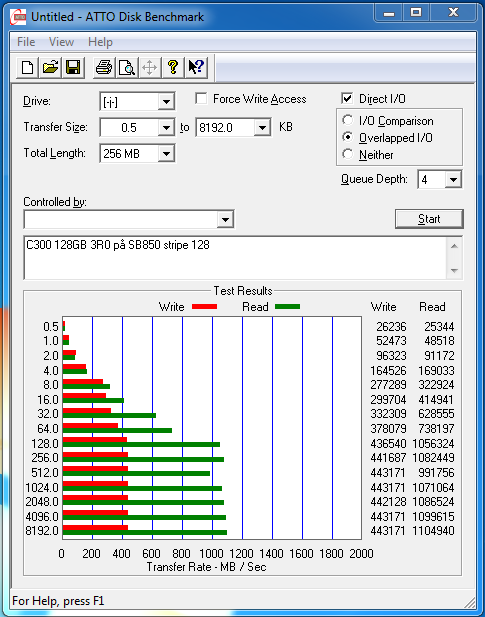485x617 pixels.
Task: Enable the Force Write Access checkbox
Action: (x=201, y=98)
